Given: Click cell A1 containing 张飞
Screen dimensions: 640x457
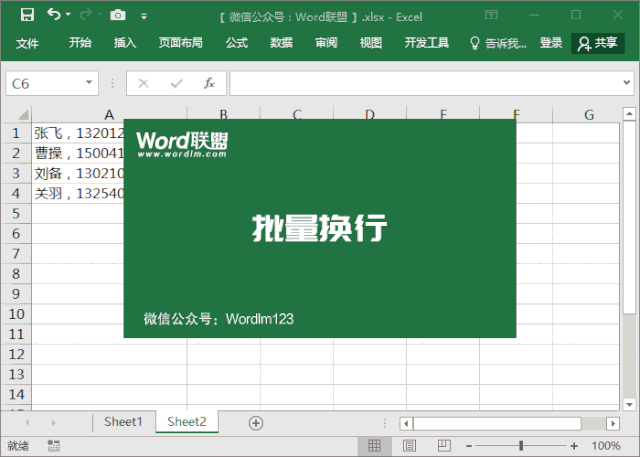Looking at the screenshot, I should coord(78,133).
